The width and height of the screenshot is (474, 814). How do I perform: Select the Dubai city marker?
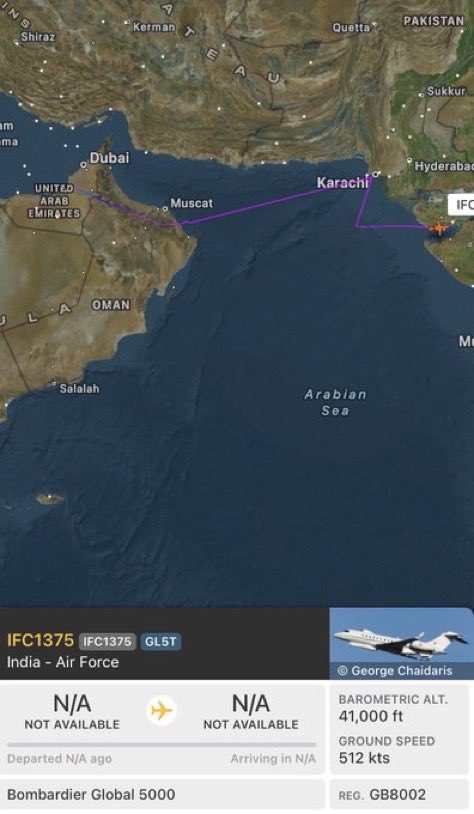click(84, 165)
